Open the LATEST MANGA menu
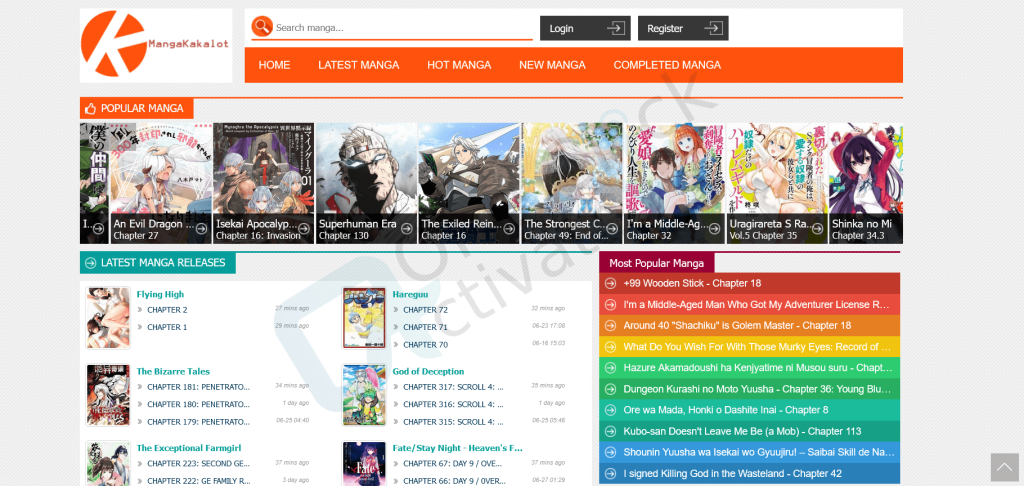 359,65
